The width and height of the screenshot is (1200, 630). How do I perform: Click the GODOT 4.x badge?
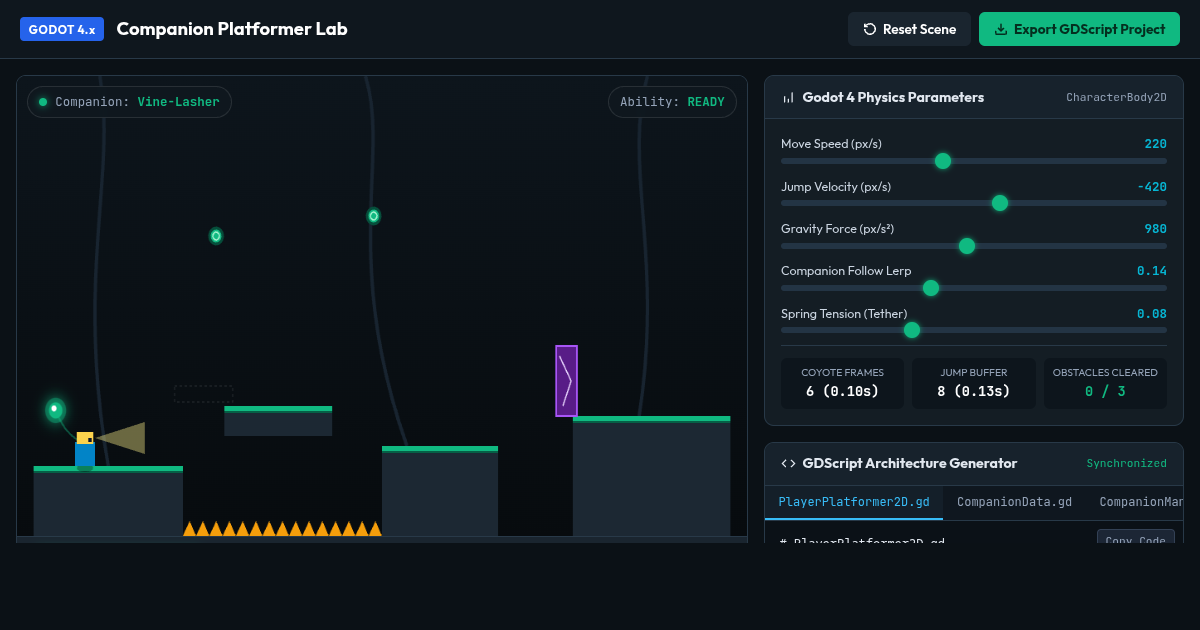(x=62, y=29)
